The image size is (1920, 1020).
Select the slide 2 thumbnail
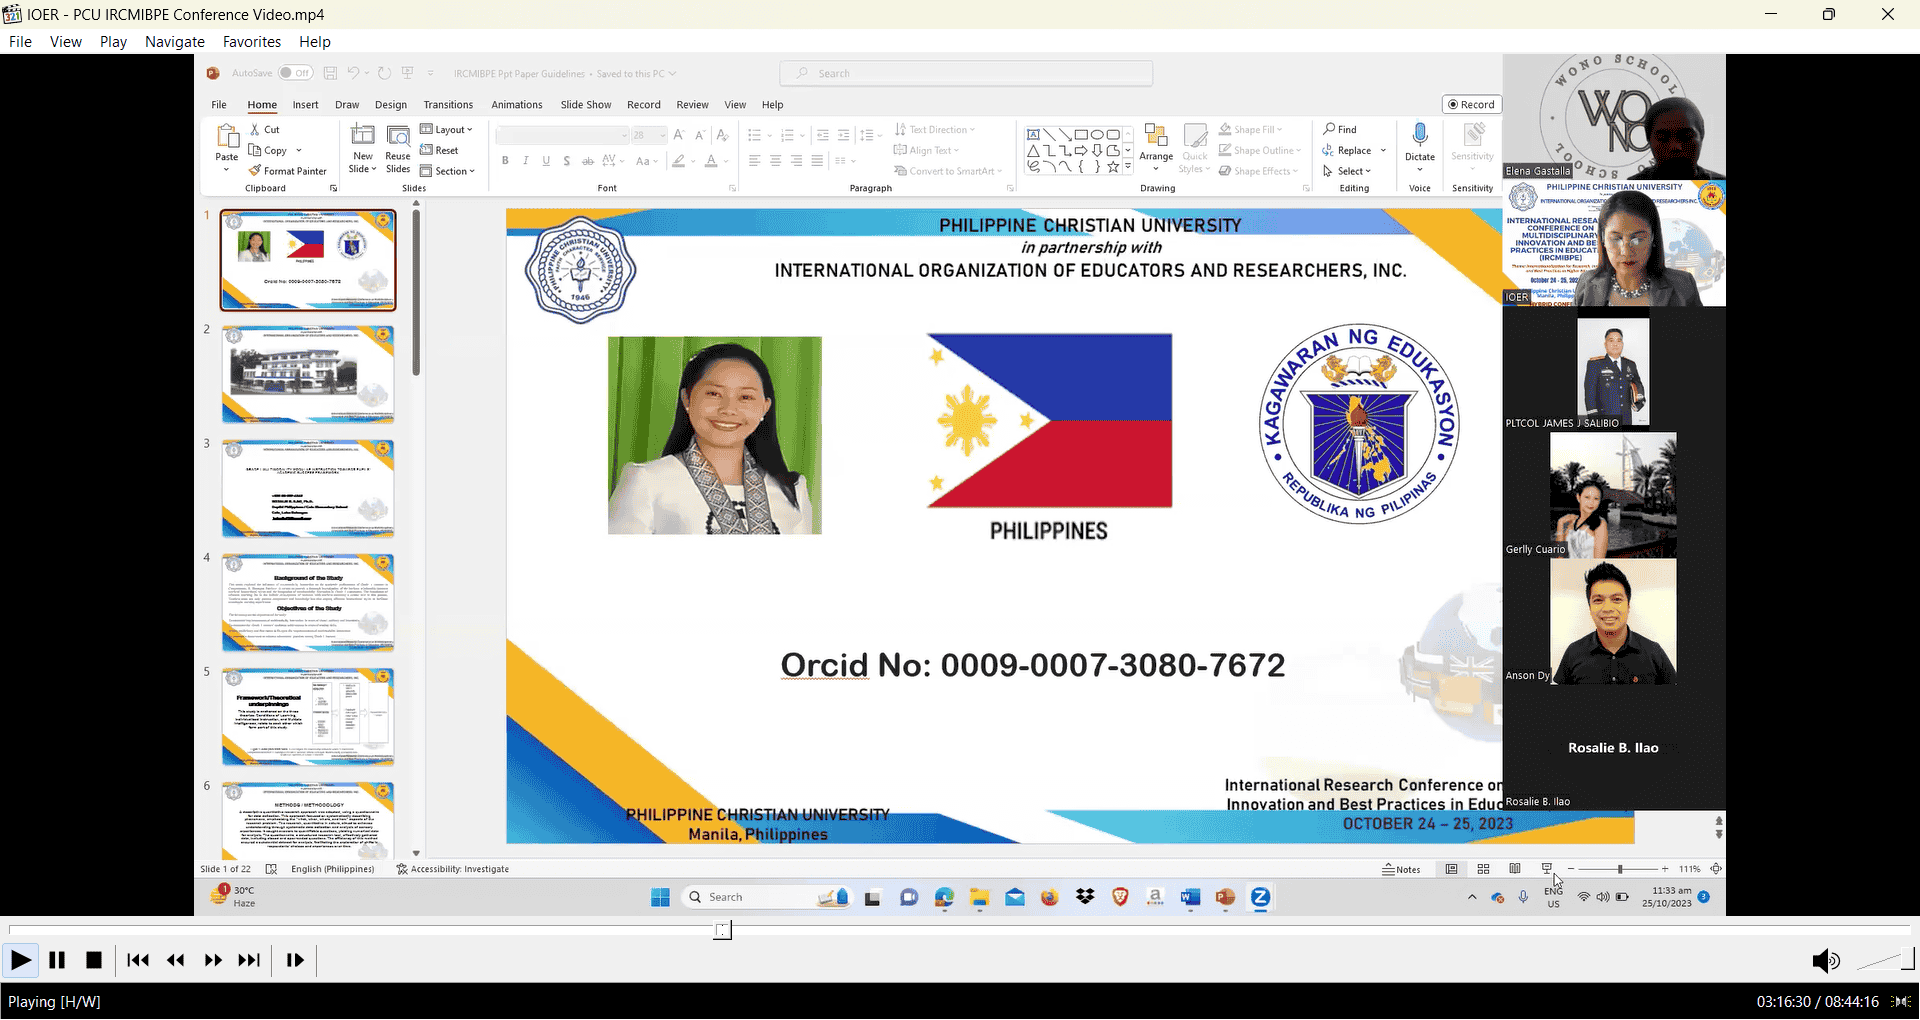pyautogui.click(x=308, y=375)
